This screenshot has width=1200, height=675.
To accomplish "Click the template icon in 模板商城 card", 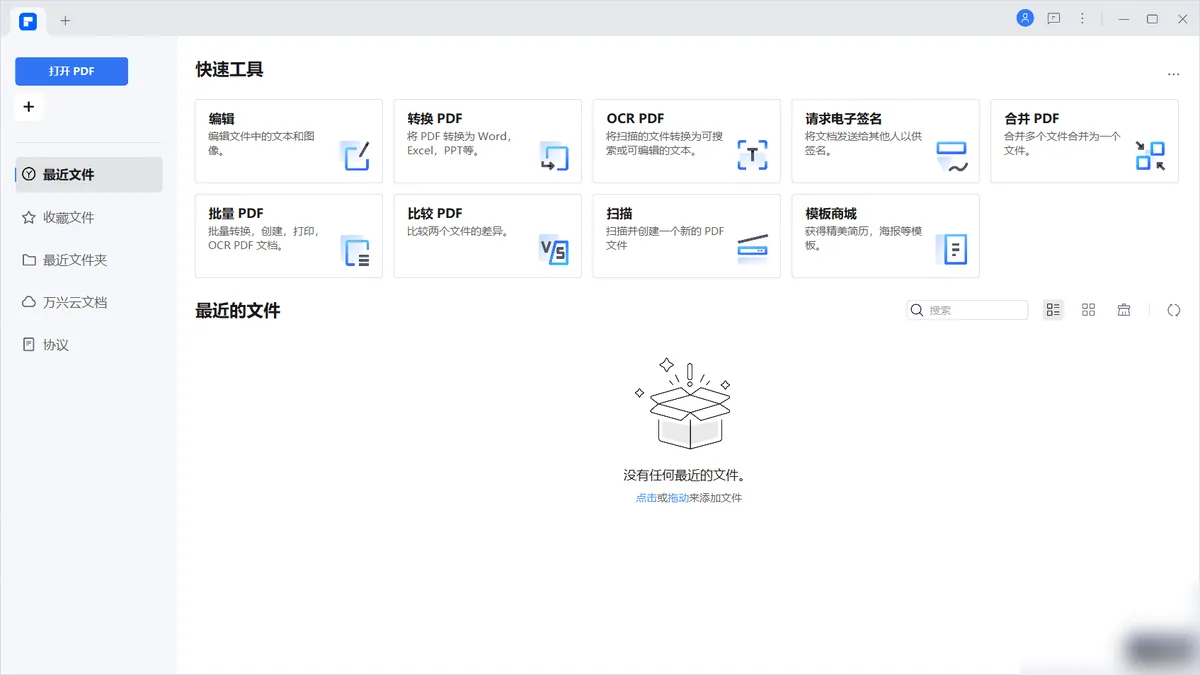I will 952,250.
